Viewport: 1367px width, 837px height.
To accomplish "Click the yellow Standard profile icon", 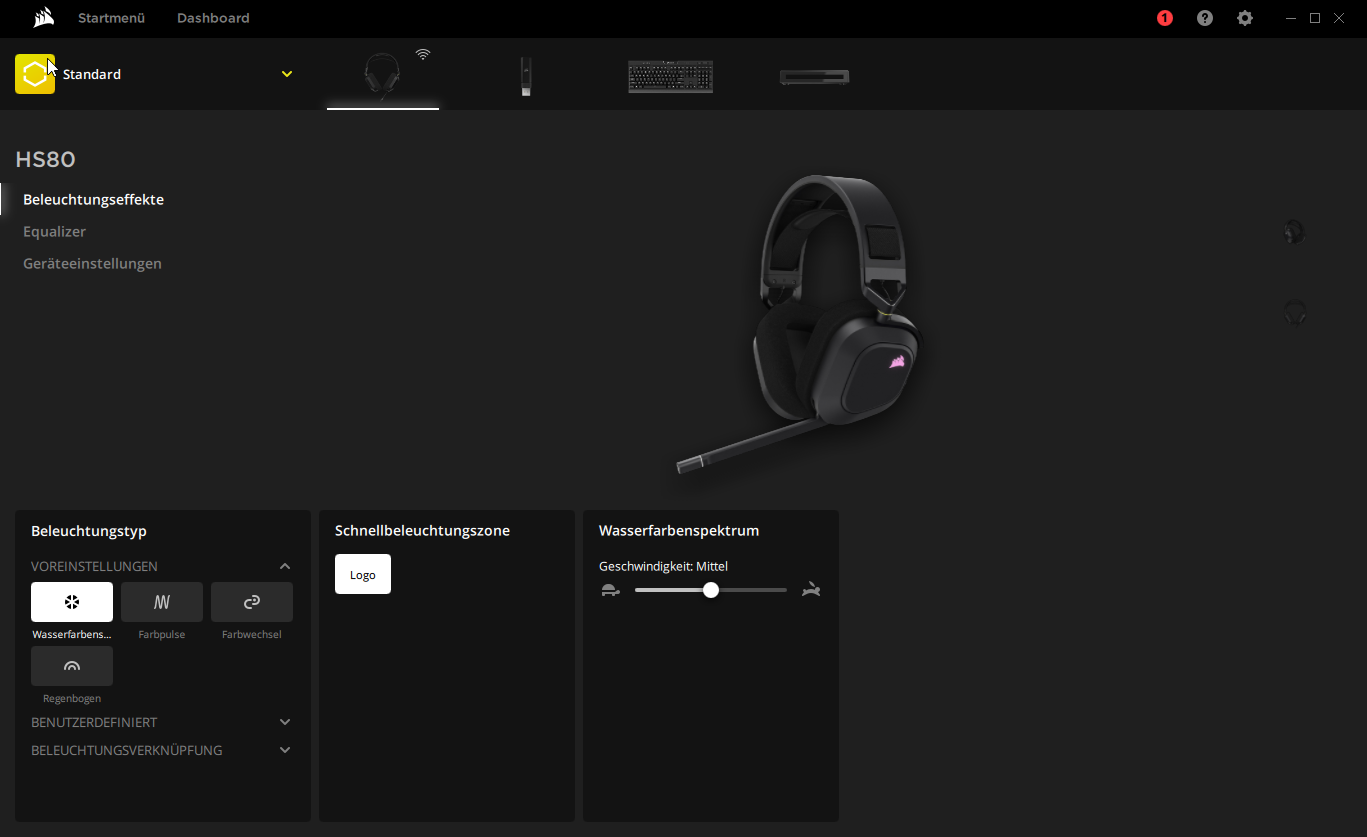I will 35,74.
